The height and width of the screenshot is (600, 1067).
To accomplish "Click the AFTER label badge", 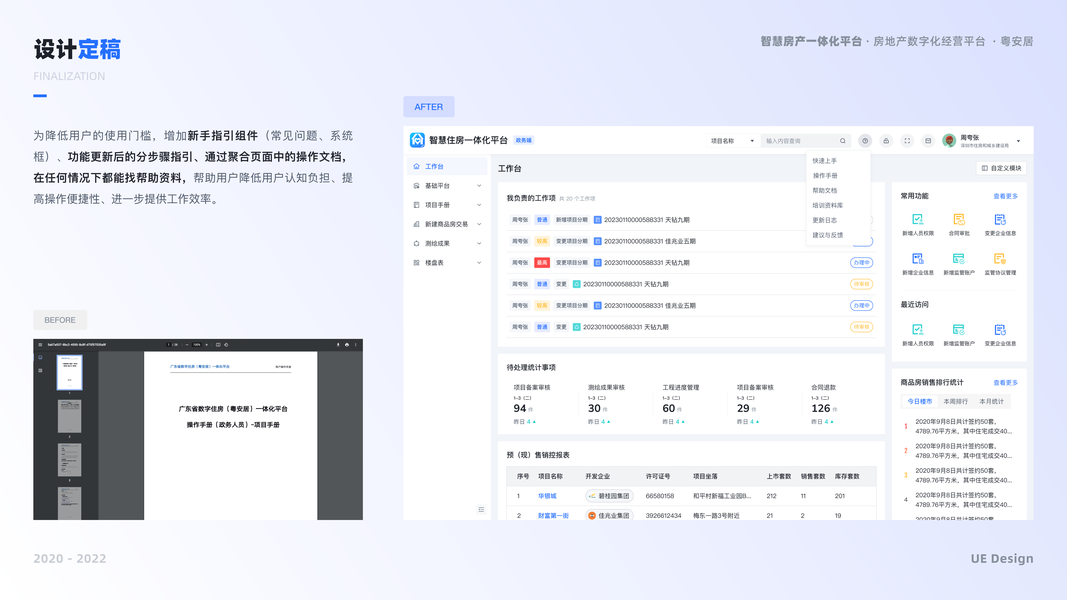I will tap(429, 107).
